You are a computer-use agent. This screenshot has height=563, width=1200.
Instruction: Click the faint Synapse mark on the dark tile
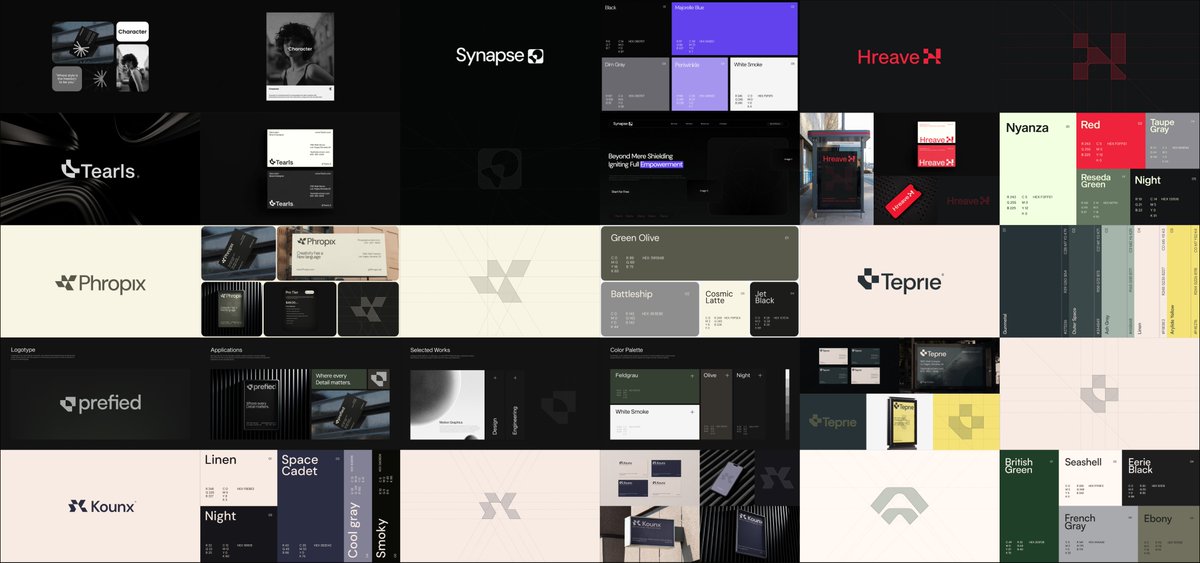click(499, 168)
